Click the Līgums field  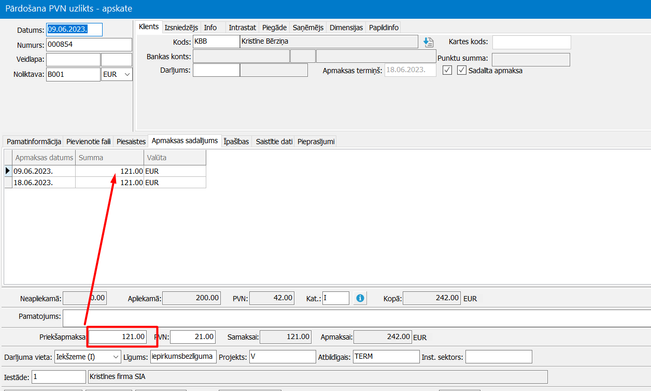183,357
